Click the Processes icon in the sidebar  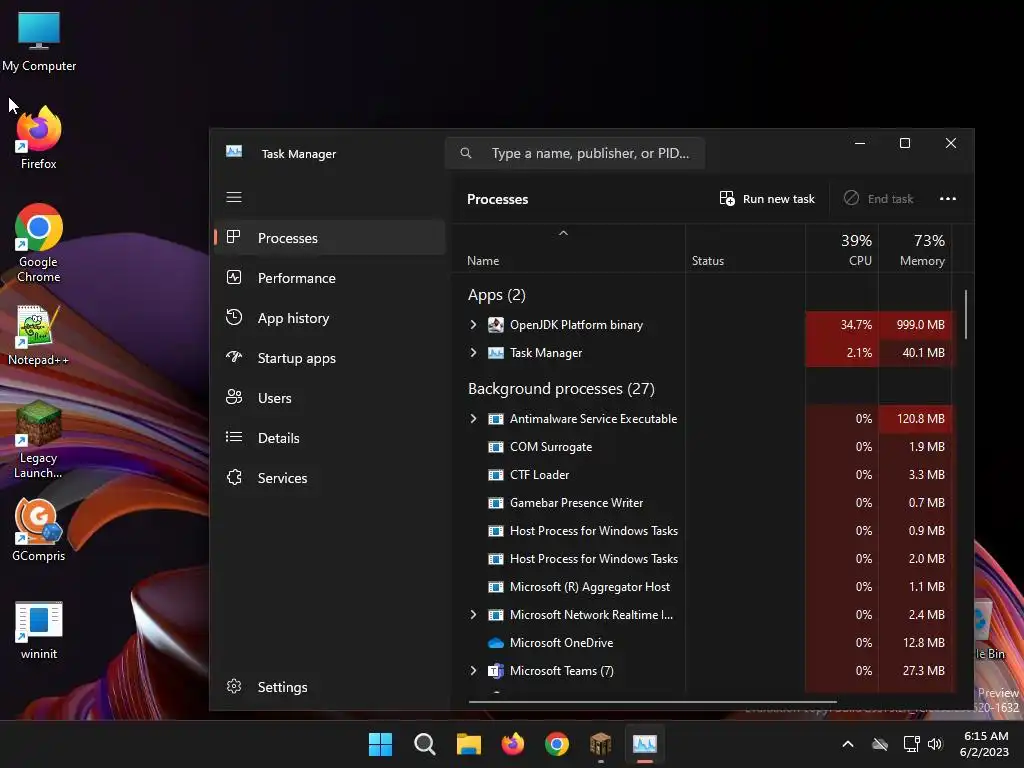[234, 237]
